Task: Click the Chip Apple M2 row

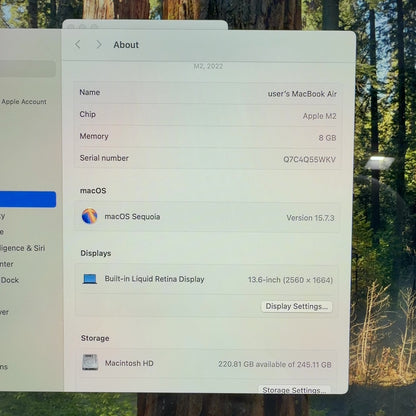Action: tap(207, 115)
